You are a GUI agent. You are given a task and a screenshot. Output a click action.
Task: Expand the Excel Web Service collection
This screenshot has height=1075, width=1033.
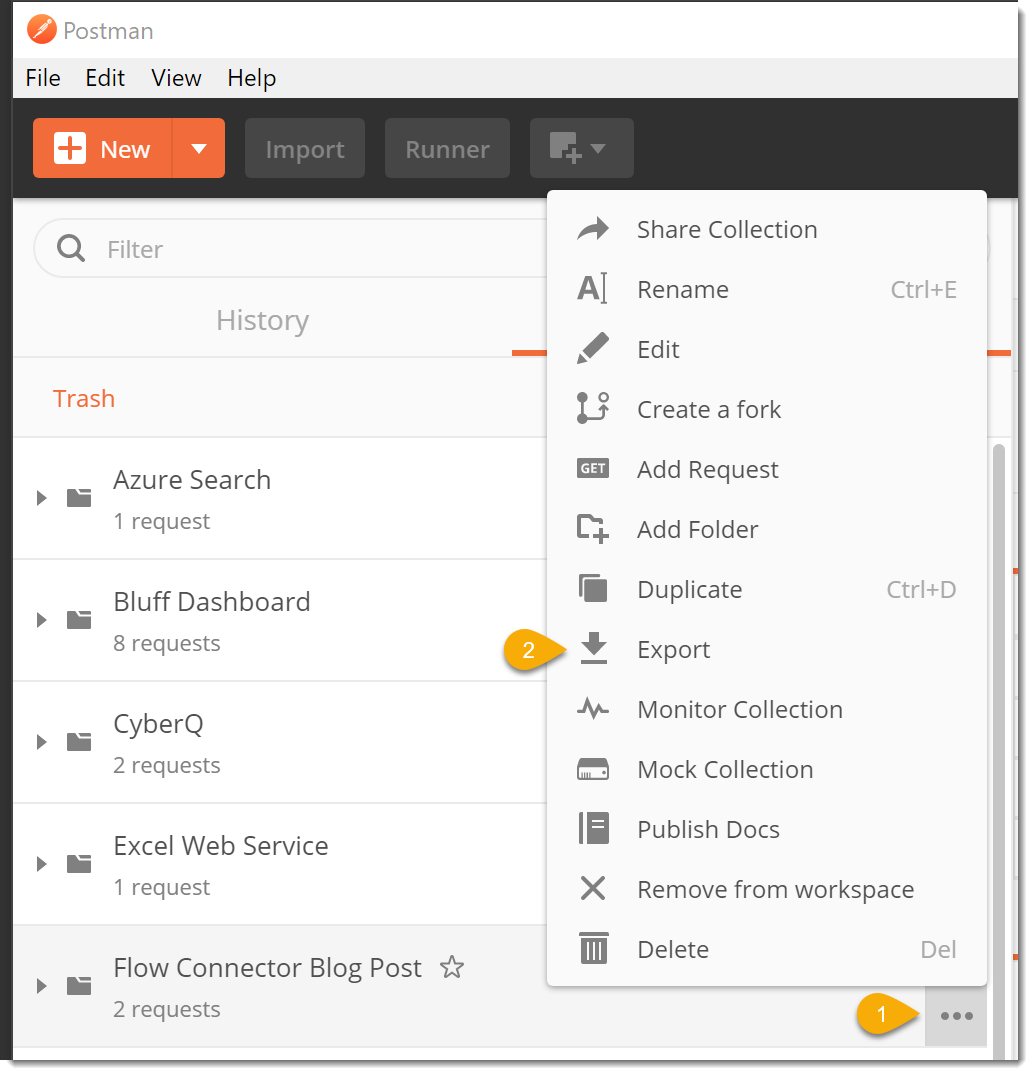(42, 864)
